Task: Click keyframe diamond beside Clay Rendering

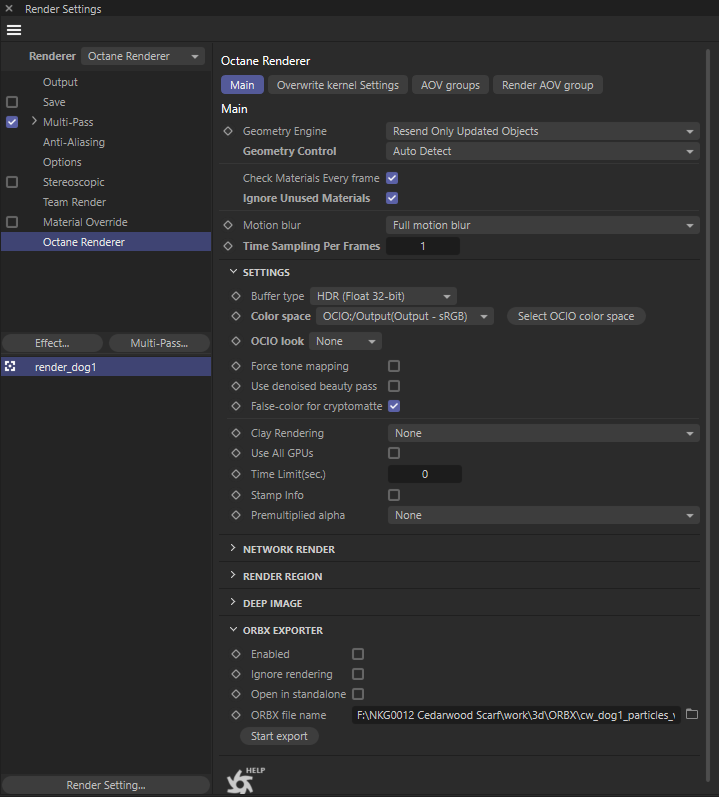Action: tap(237, 434)
